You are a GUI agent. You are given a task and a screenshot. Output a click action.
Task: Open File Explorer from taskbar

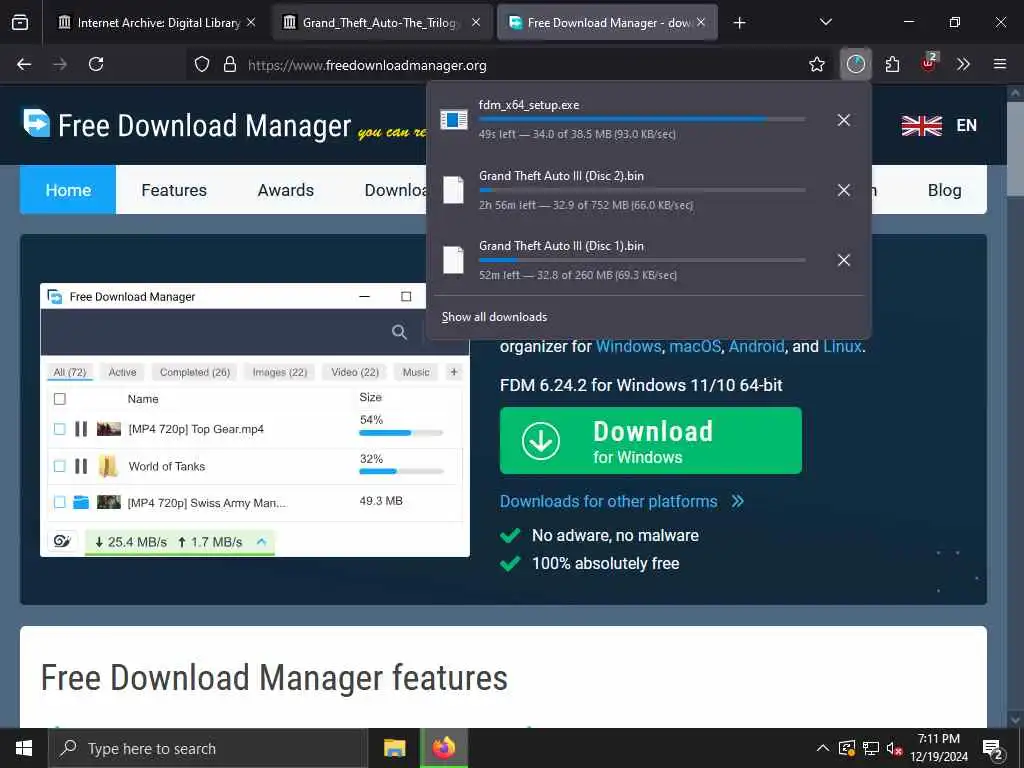coord(394,748)
